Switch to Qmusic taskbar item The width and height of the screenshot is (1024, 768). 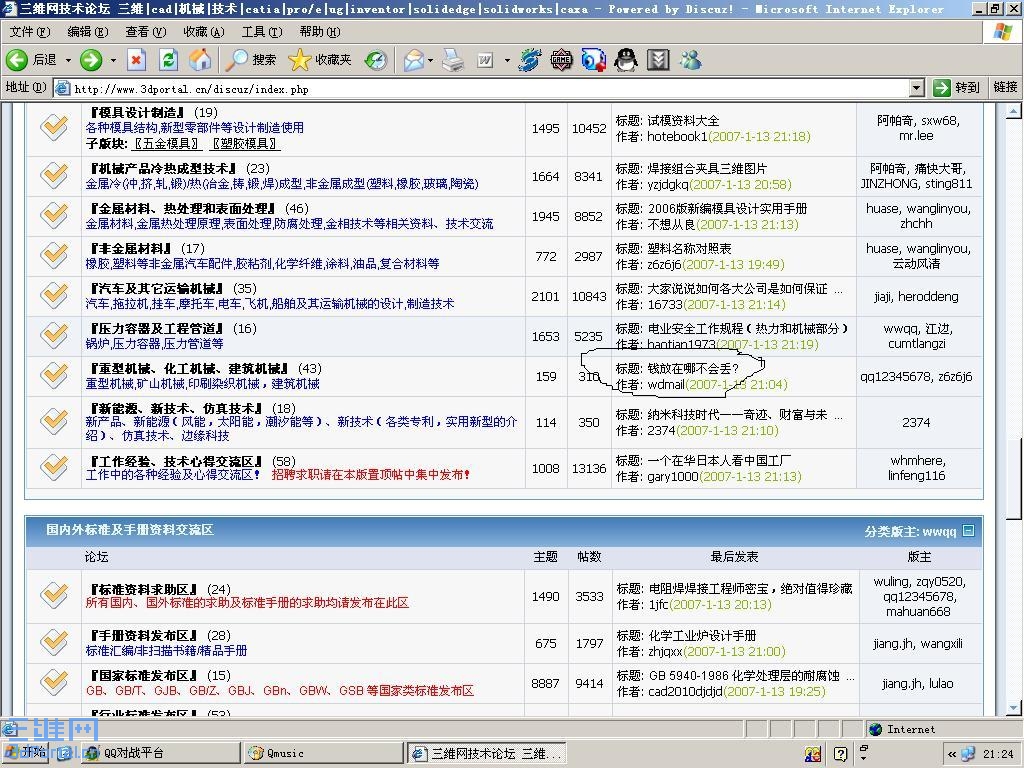point(324,753)
